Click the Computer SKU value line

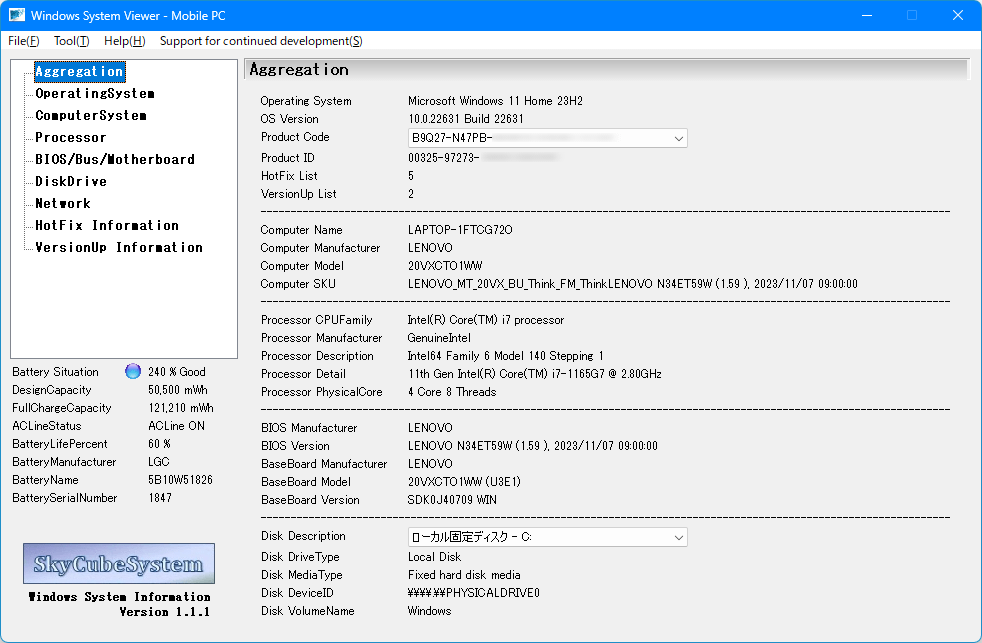coord(633,284)
